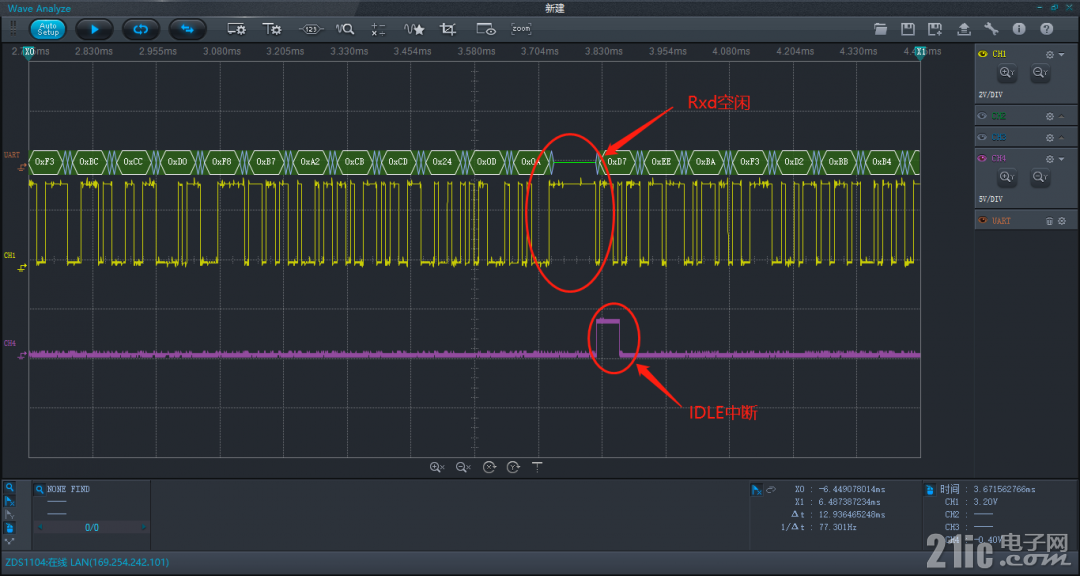Toggle mouse measure icon in sidebar

pyautogui.click(x=10, y=528)
